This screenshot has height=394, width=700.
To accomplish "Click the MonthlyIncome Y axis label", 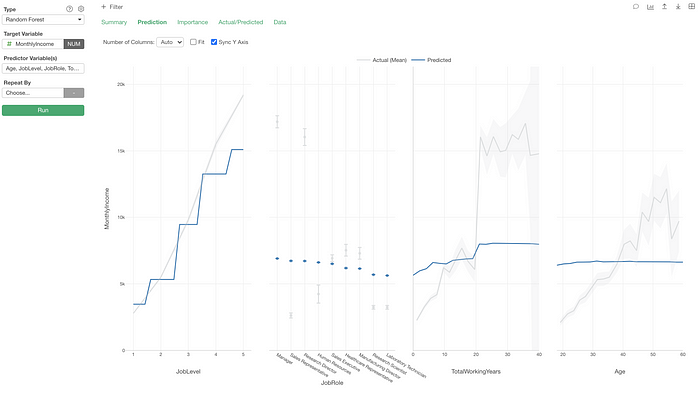I will pos(107,208).
